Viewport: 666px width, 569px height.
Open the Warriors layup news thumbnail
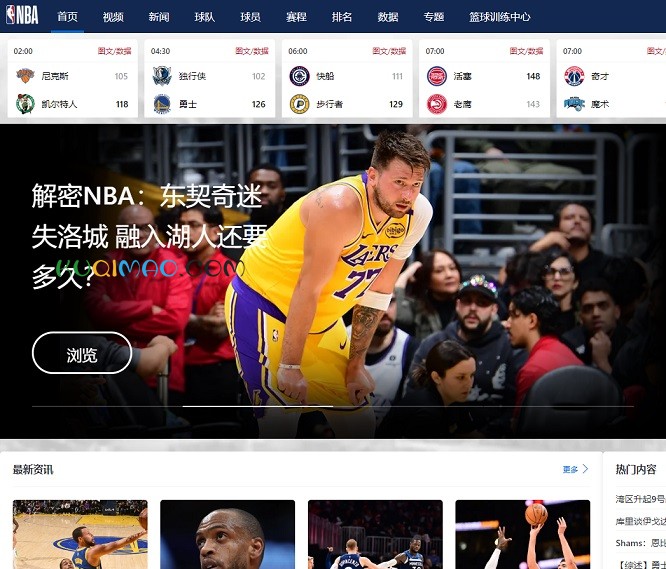pos(80,534)
